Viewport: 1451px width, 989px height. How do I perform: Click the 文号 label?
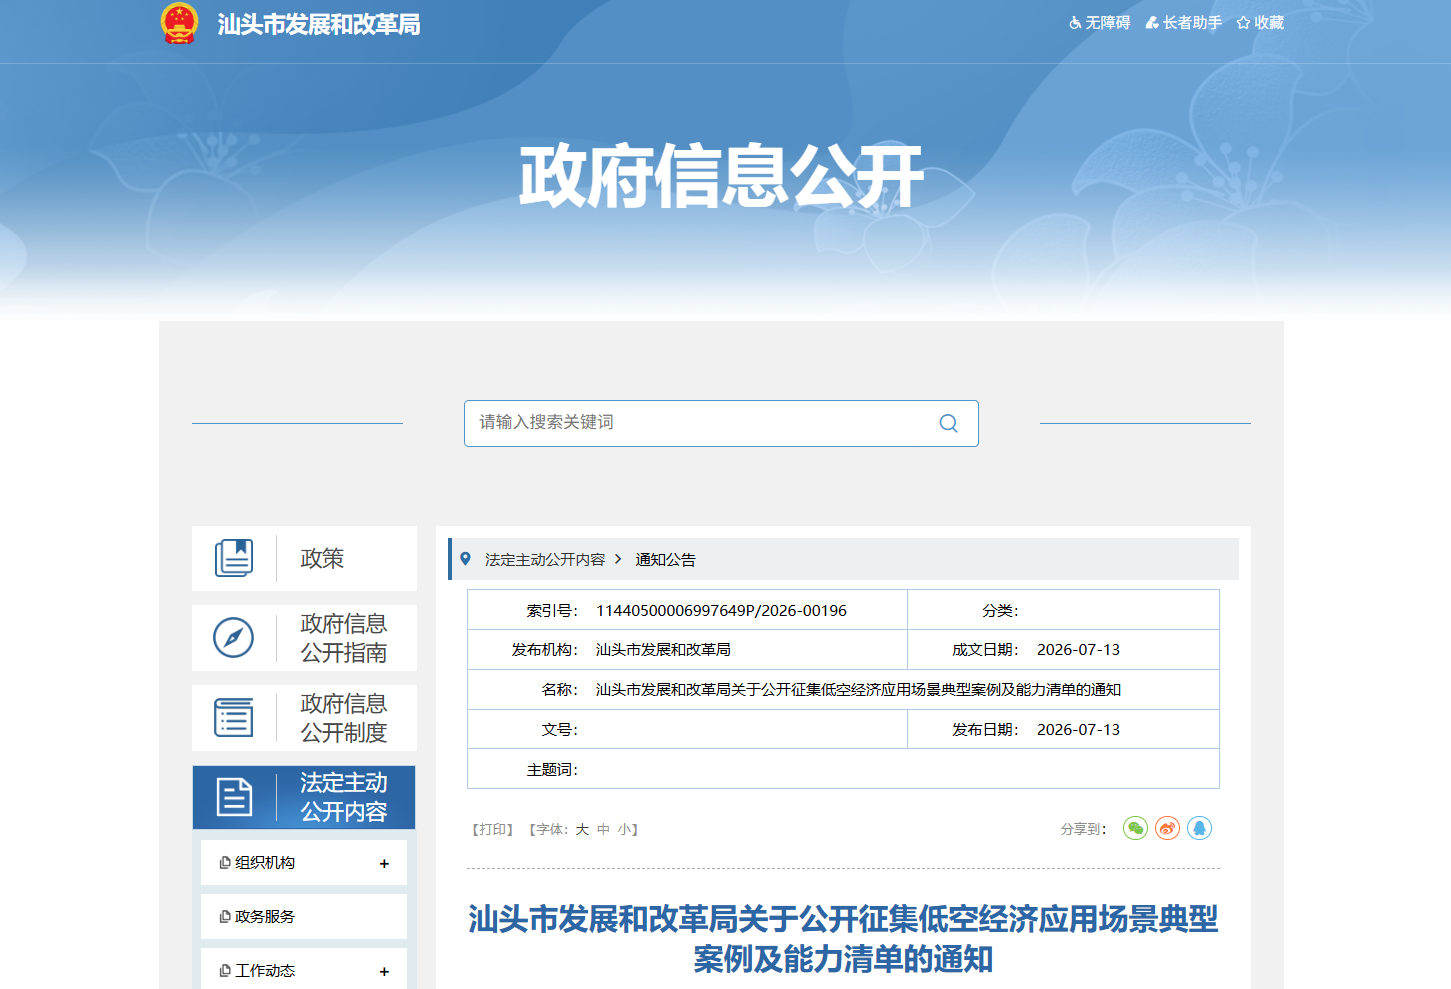559,730
